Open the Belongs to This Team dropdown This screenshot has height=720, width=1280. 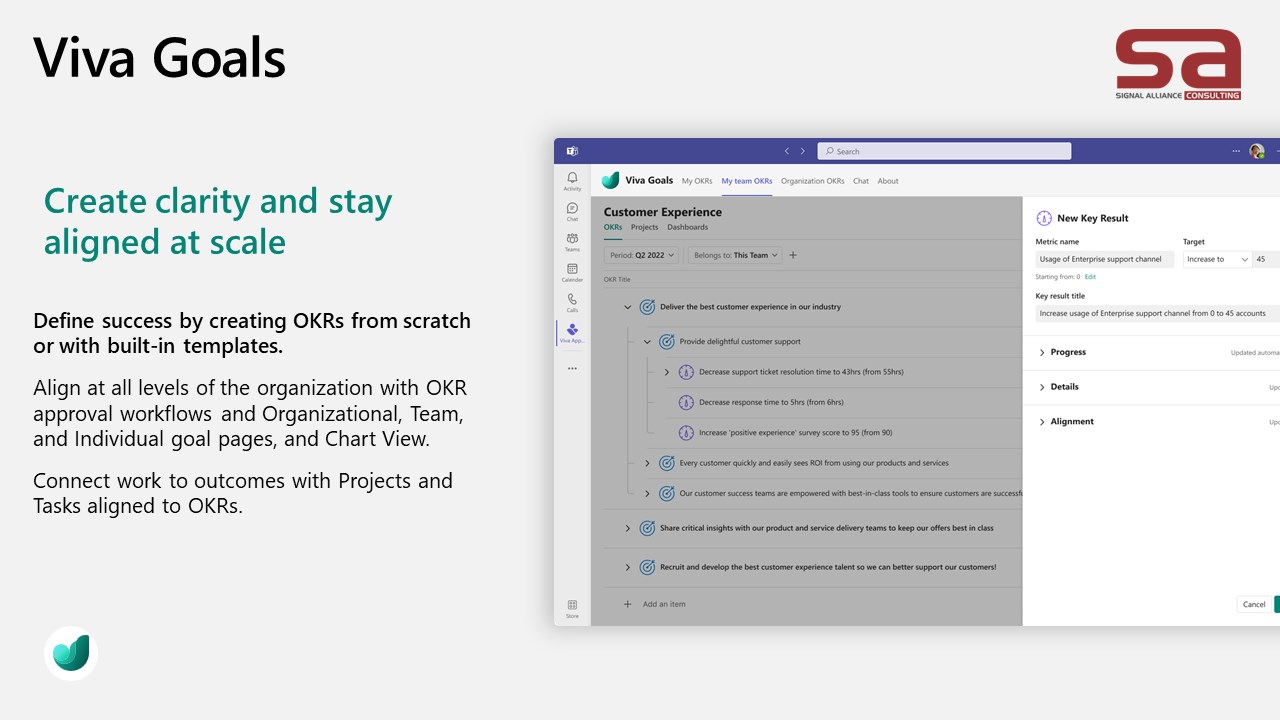point(735,255)
